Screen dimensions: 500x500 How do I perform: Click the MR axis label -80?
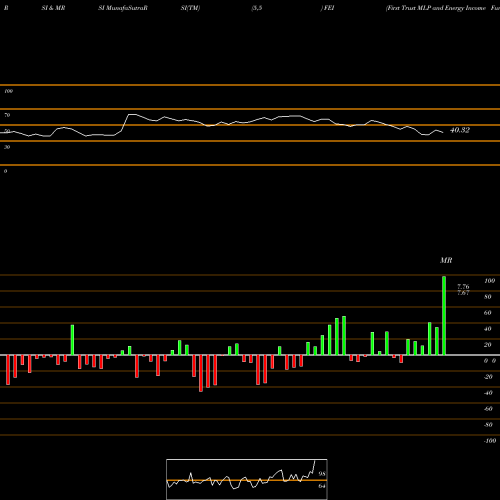[x=488, y=425]
